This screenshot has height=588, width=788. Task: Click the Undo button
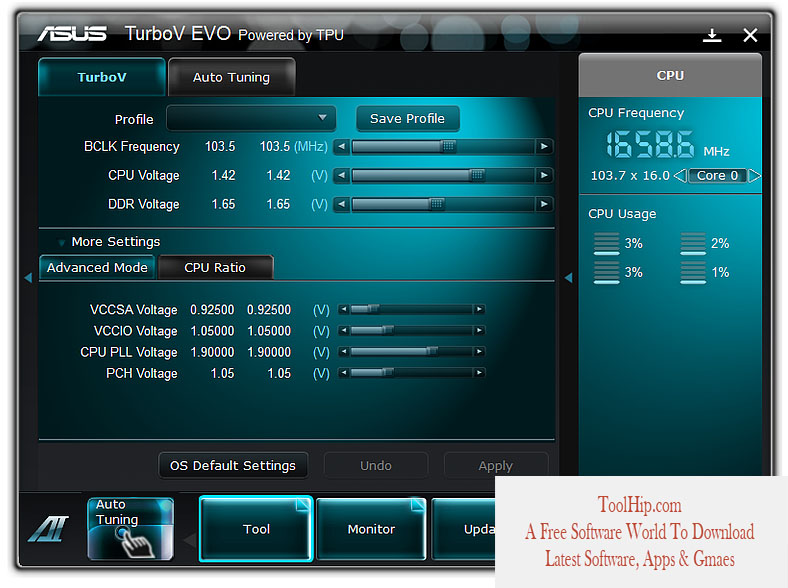point(376,465)
